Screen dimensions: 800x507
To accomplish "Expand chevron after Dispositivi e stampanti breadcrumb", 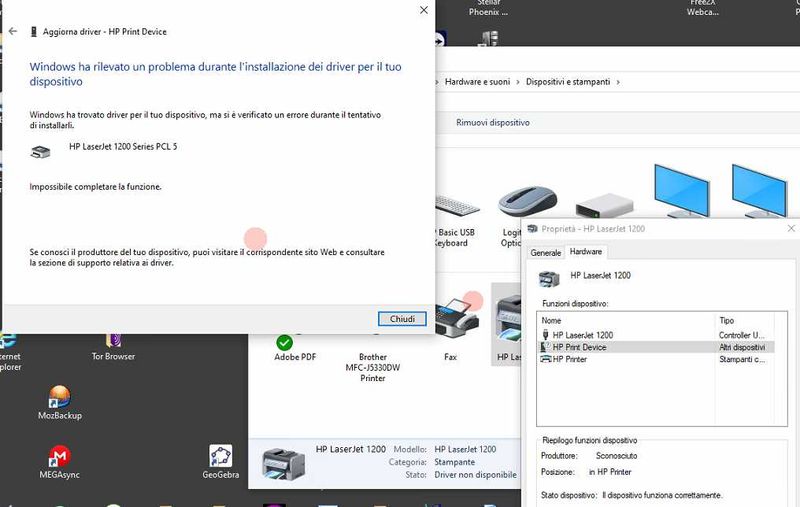I will 618,82.
